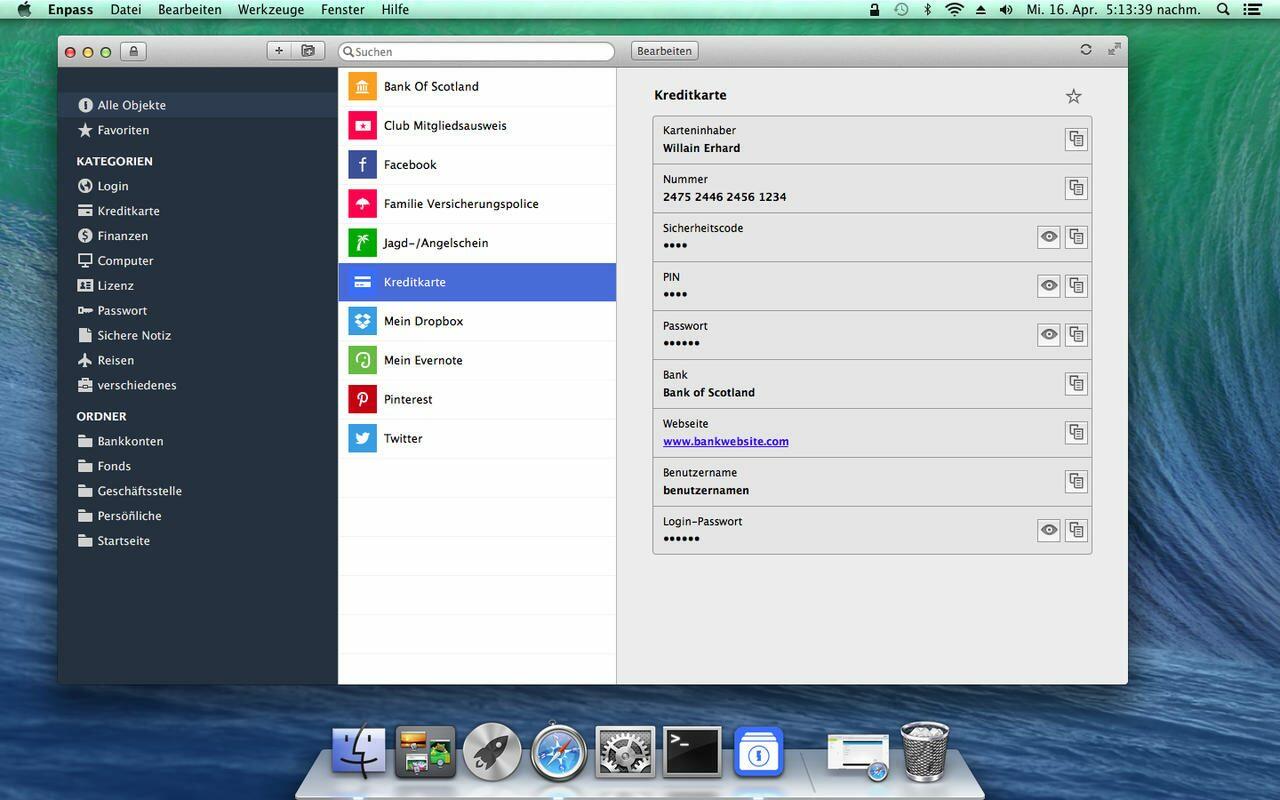Open the Fenster menu
Viewport: 1280px width, 800px height.
pyautogui.click(x=343, y=9)
